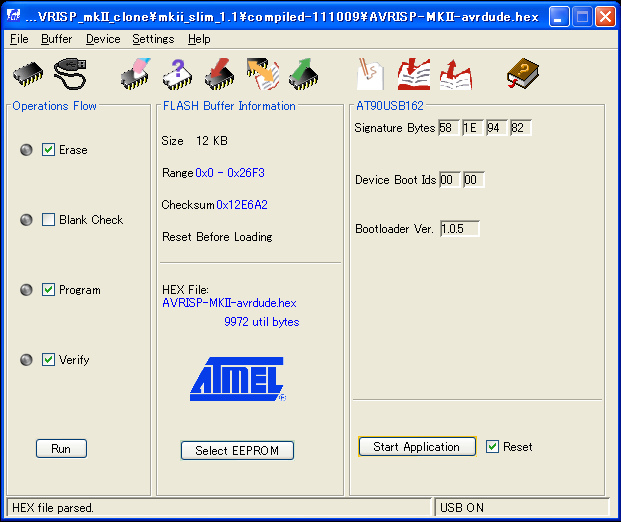
Task: Disable the Reset checkbox
Action: (492, 447)
